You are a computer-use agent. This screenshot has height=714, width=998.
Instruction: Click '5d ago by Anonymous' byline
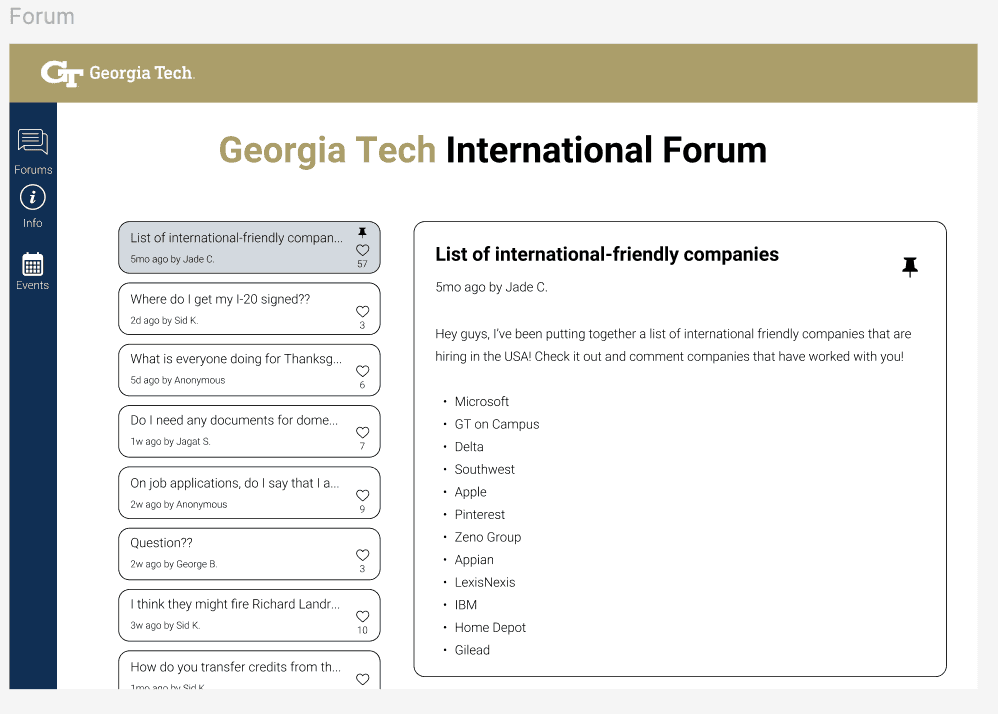178,381
